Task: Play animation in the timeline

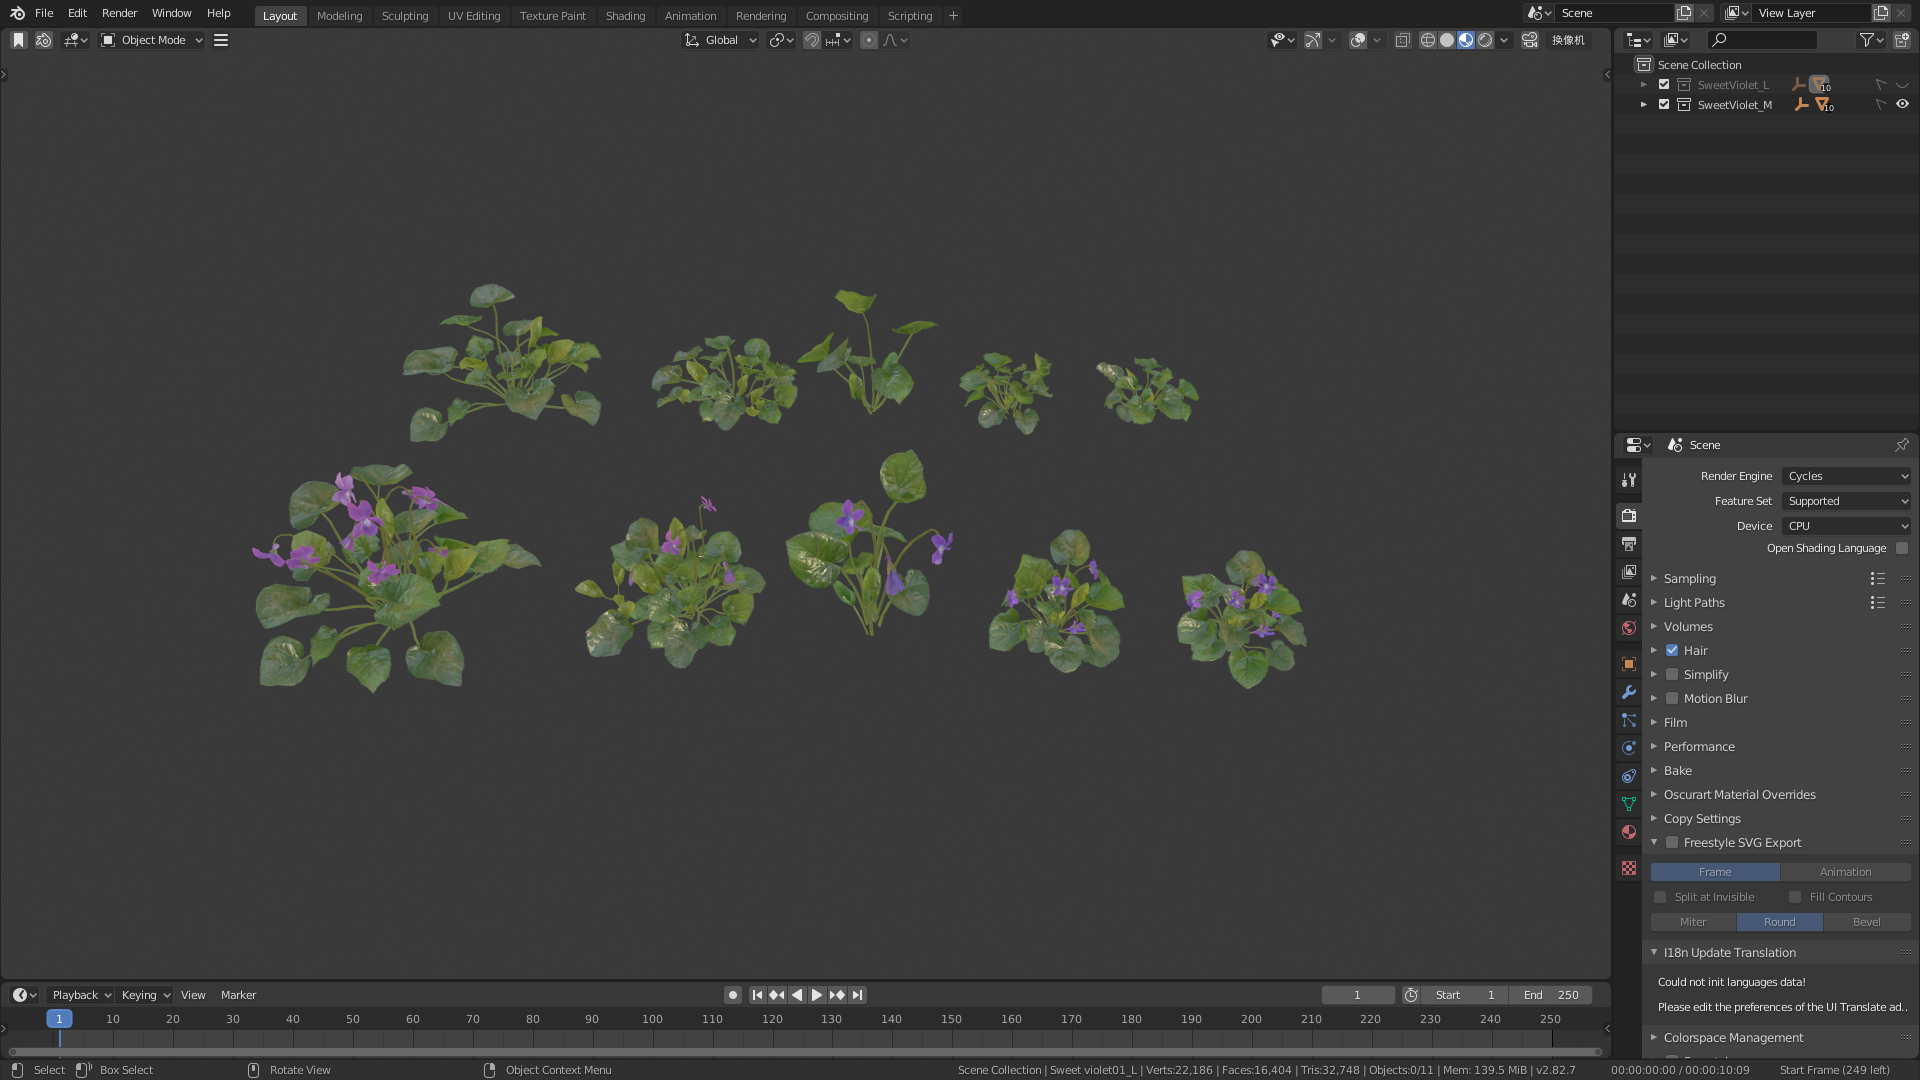Action: 817,995
